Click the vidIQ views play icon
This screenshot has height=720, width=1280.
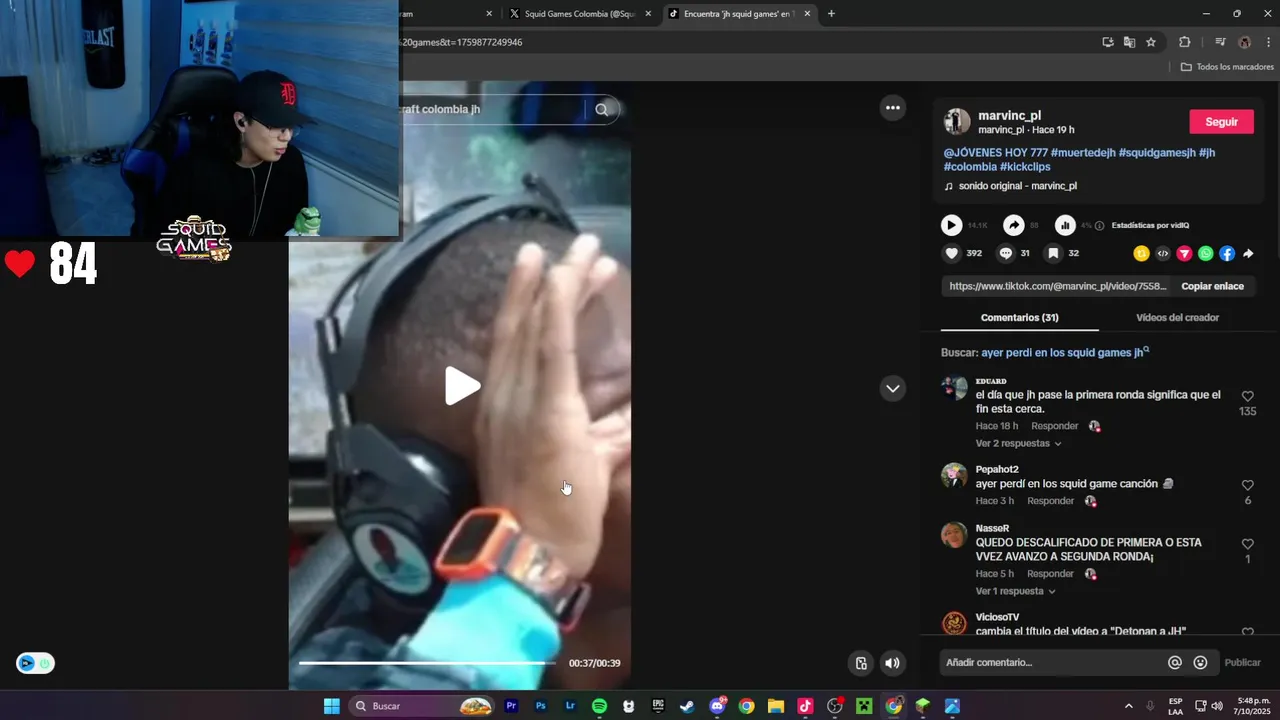[x=952, y=226]
